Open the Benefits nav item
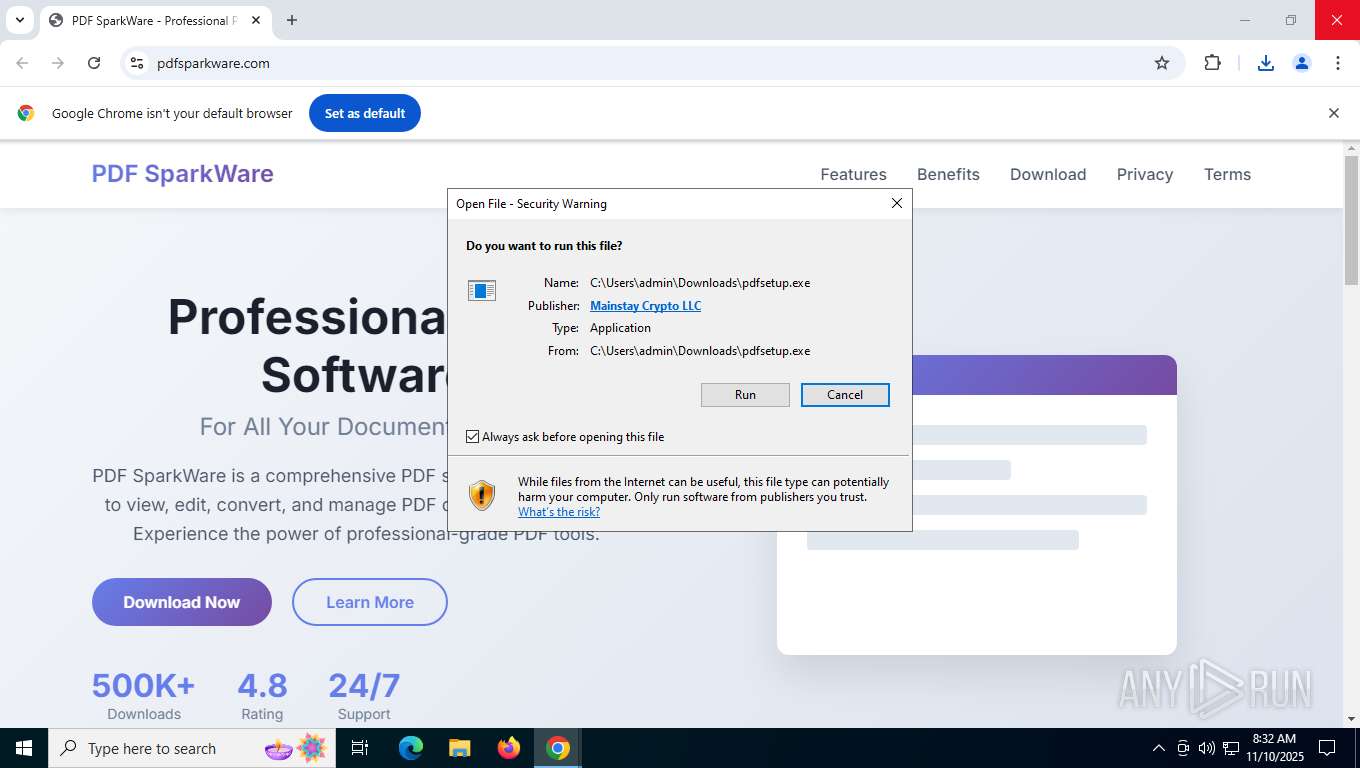This screenshot has height=768, width=1360. pyautogui.click(x=948, y=174)
